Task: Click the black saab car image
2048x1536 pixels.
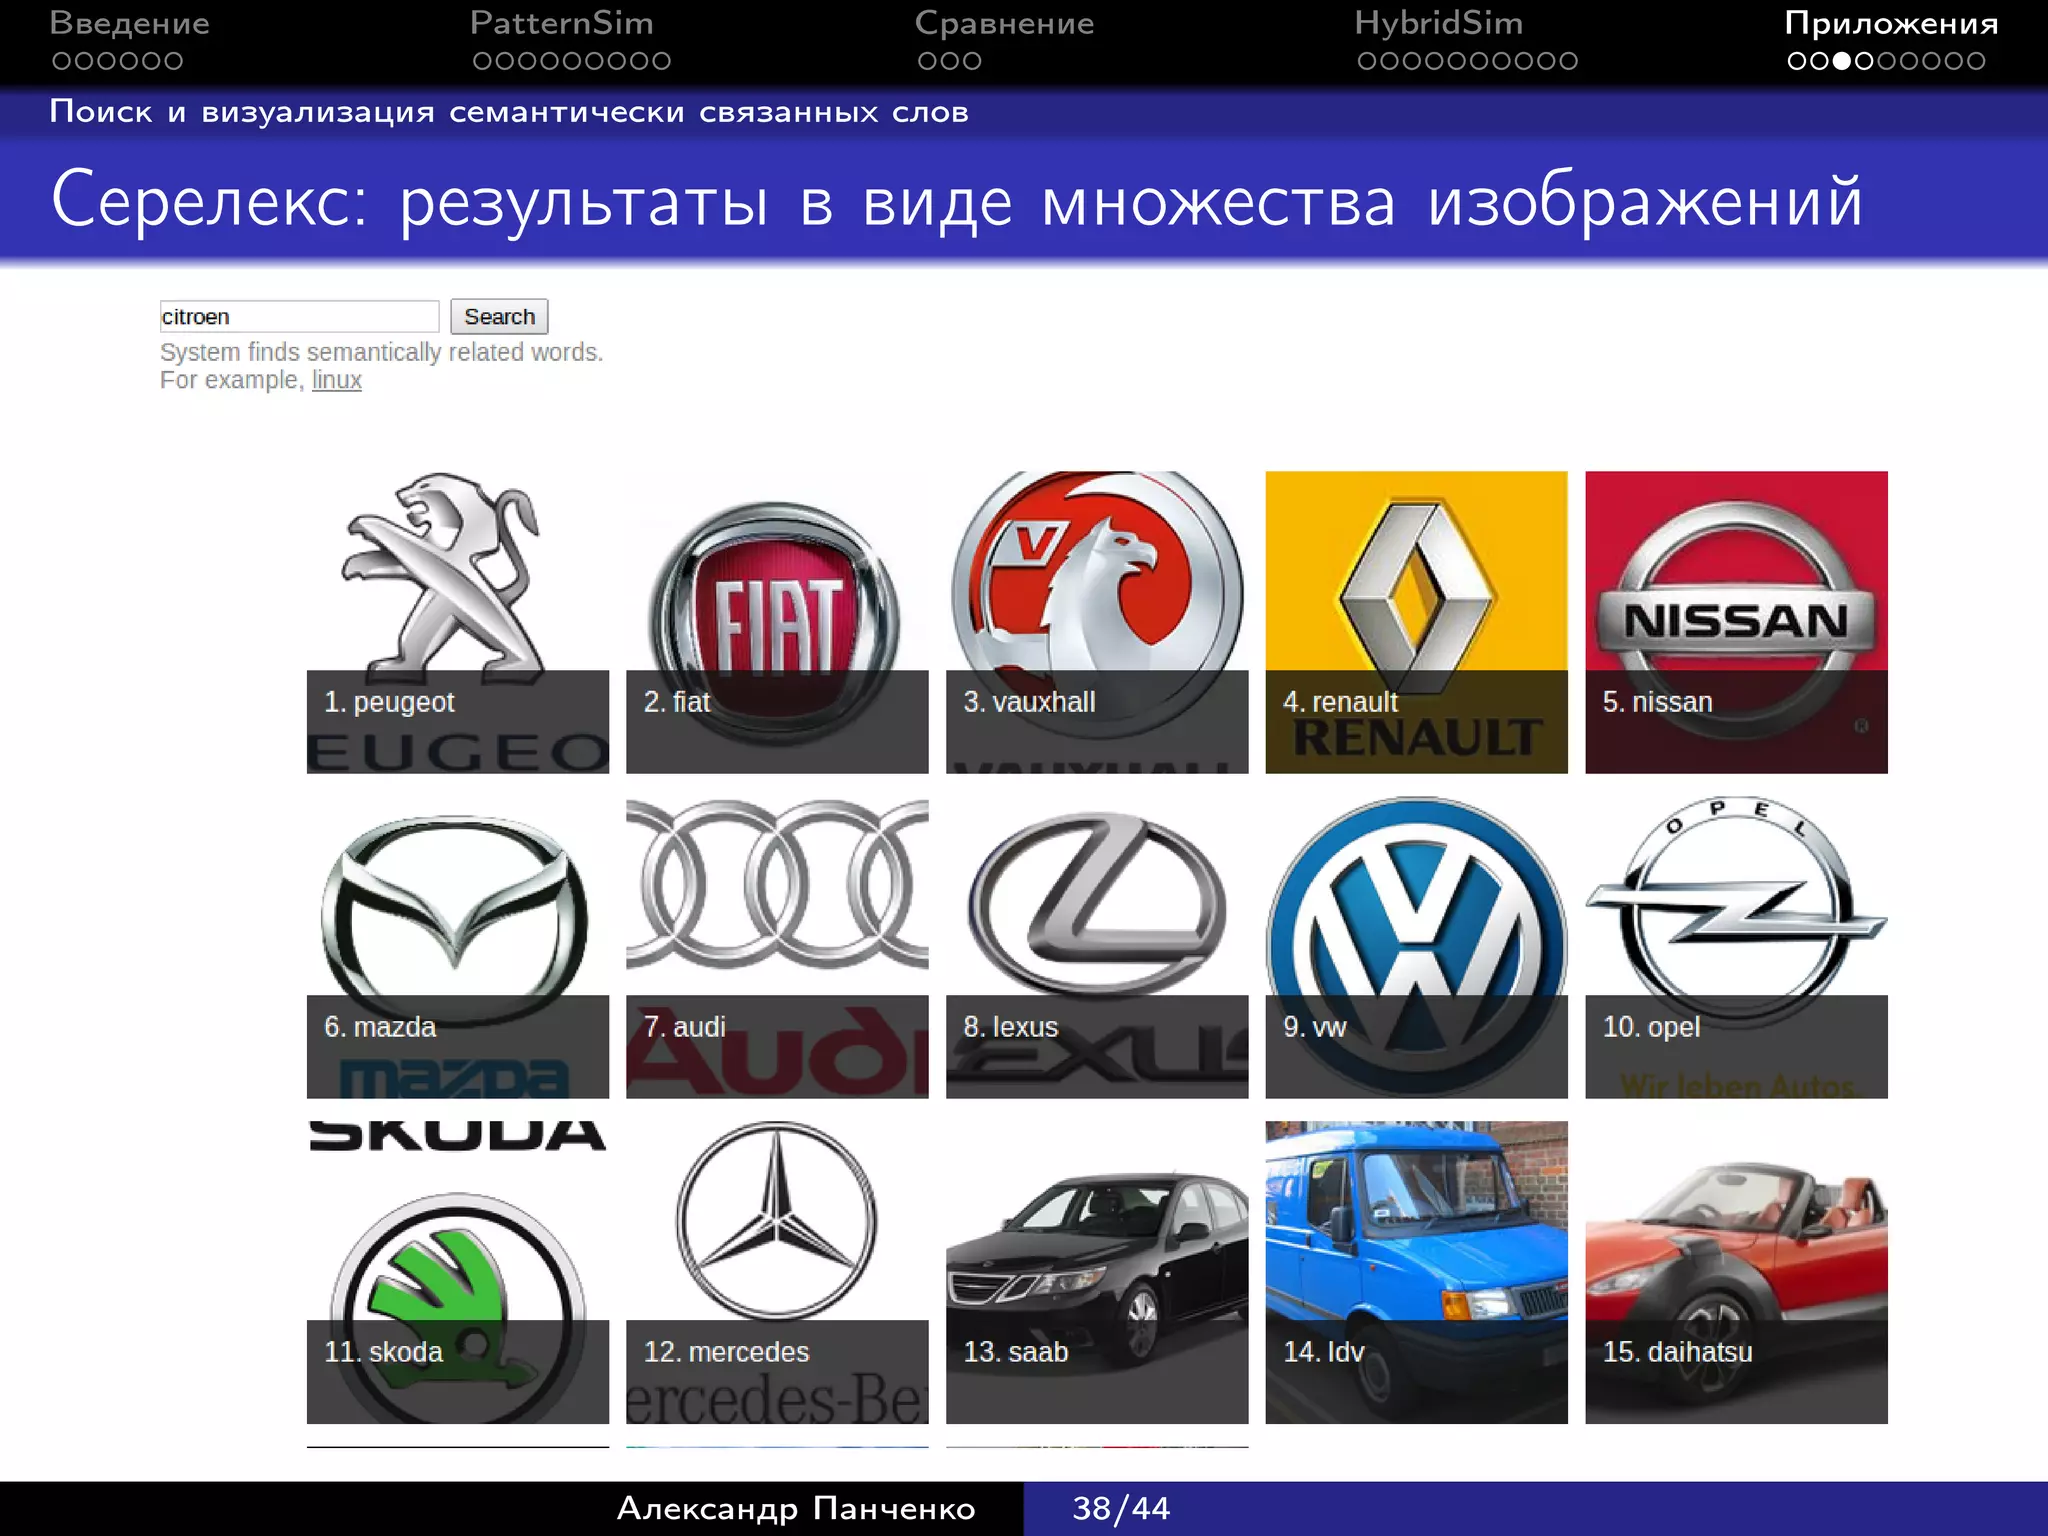Action: [x=1097, y=1272]
